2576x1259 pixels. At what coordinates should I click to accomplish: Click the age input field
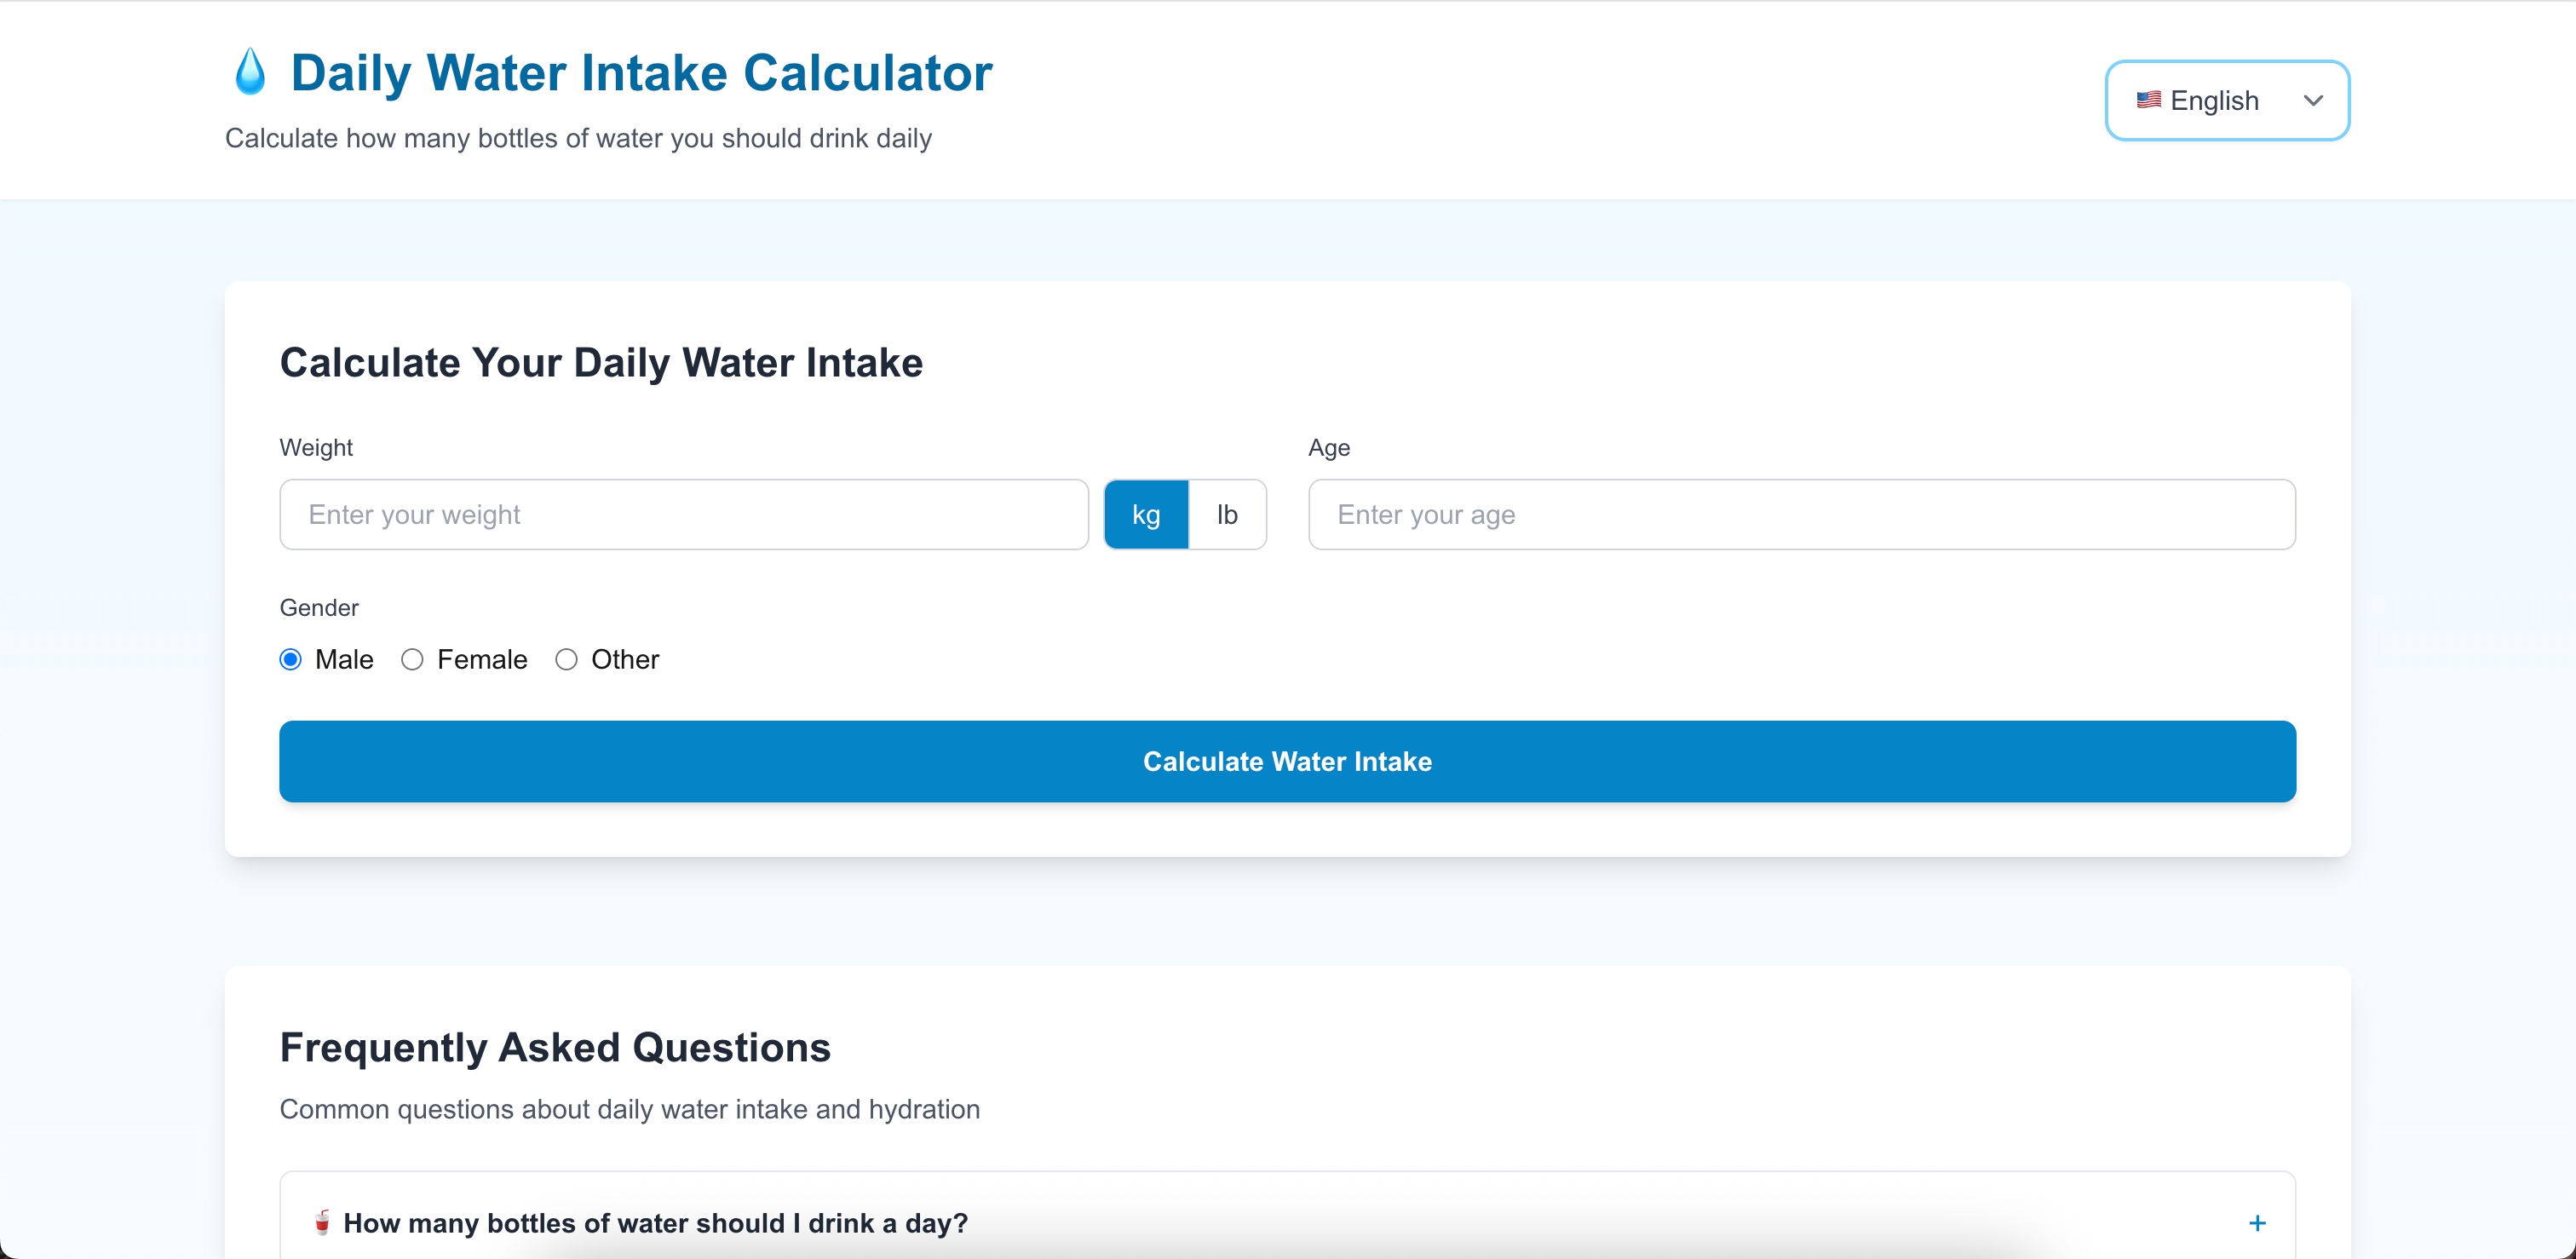tap(1800, 514)
